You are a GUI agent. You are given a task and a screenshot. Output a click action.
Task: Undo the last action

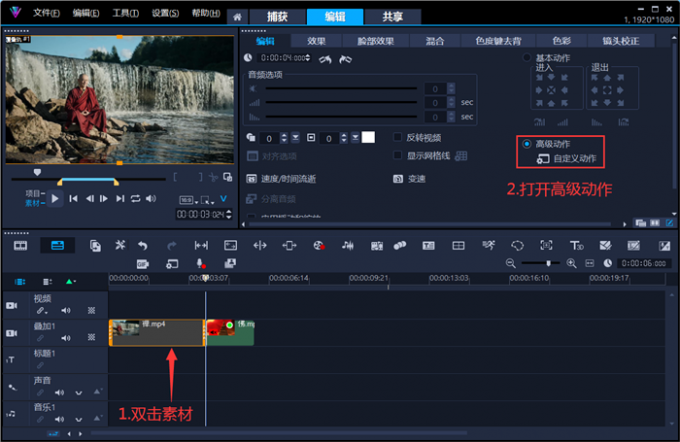click(x=143, y=246)
